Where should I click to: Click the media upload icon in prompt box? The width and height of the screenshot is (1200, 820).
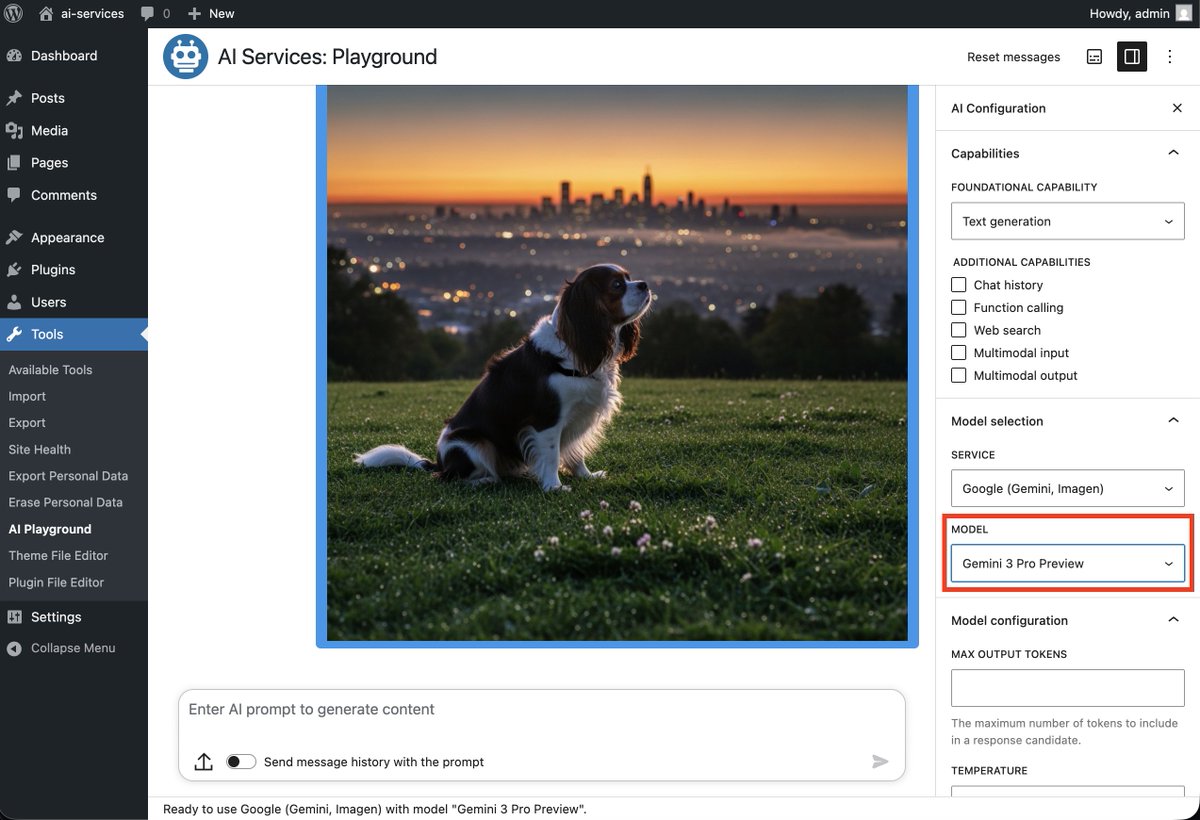(203, 761)
